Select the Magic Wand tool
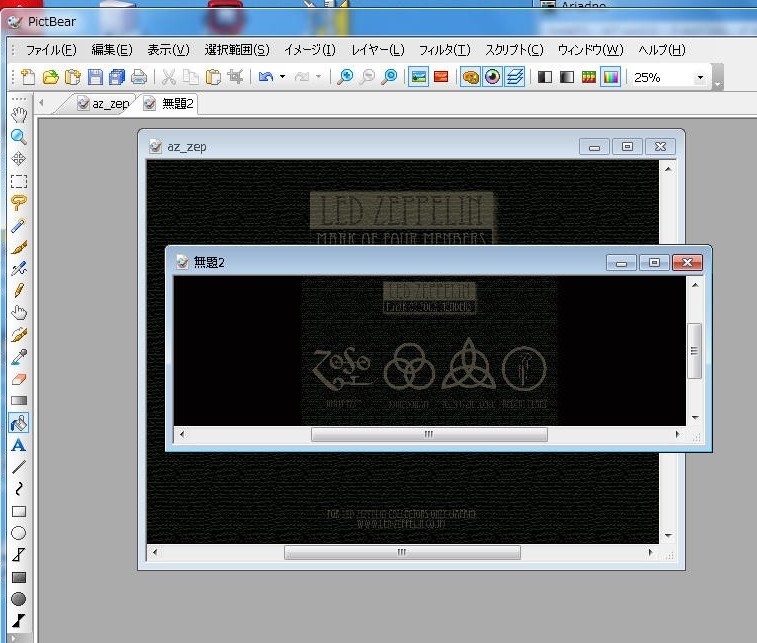757x643 pixels. pos(19,225)
